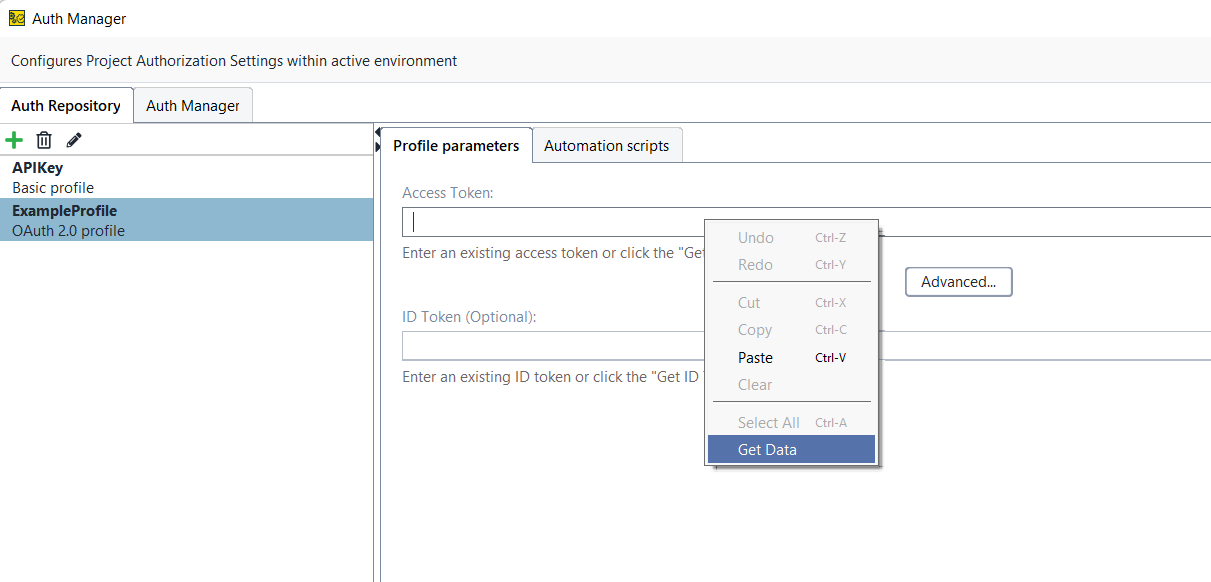Click Select All in the context menu
This screenshot has width=1211, height=582.
[768, 423]
